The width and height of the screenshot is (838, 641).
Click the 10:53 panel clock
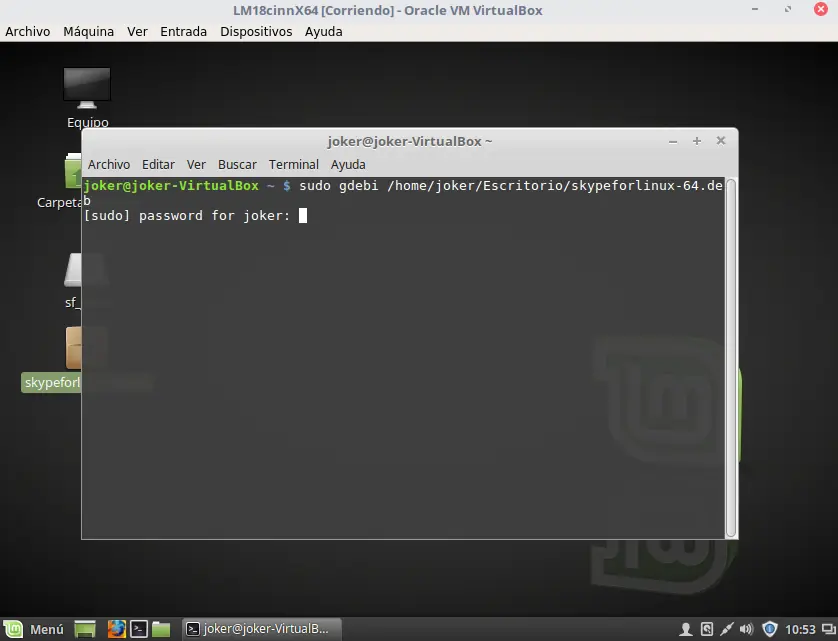800,630
